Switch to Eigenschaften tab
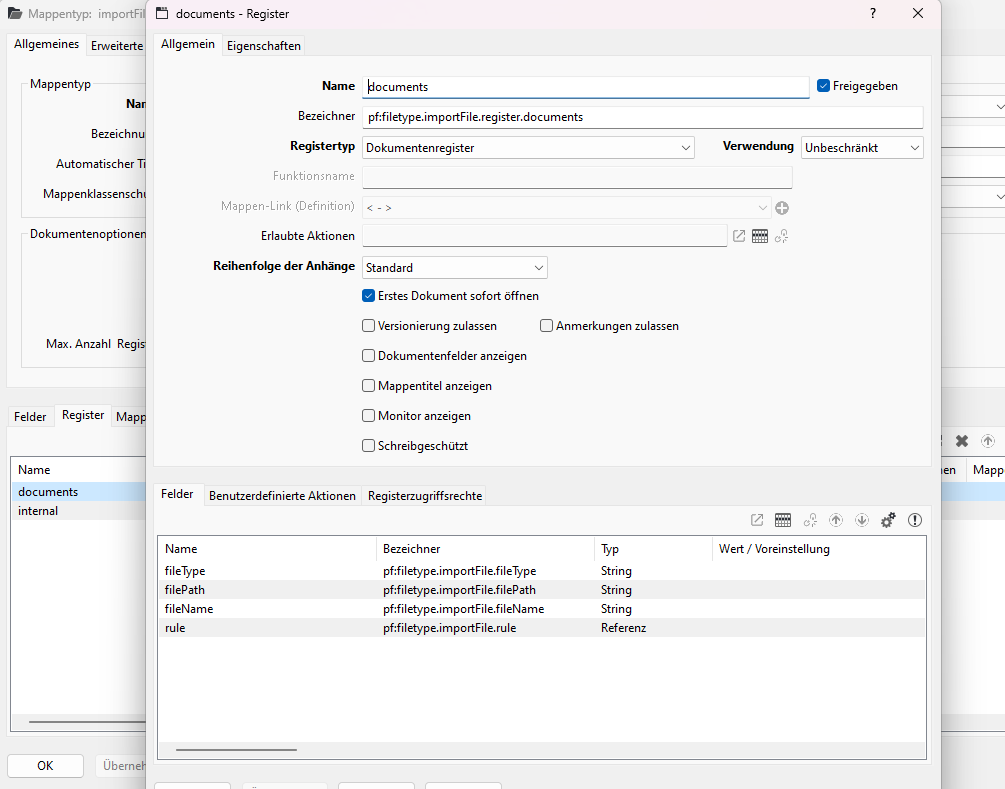The image size is (1005, 789). pyautogui.click(x=263, y=46)
